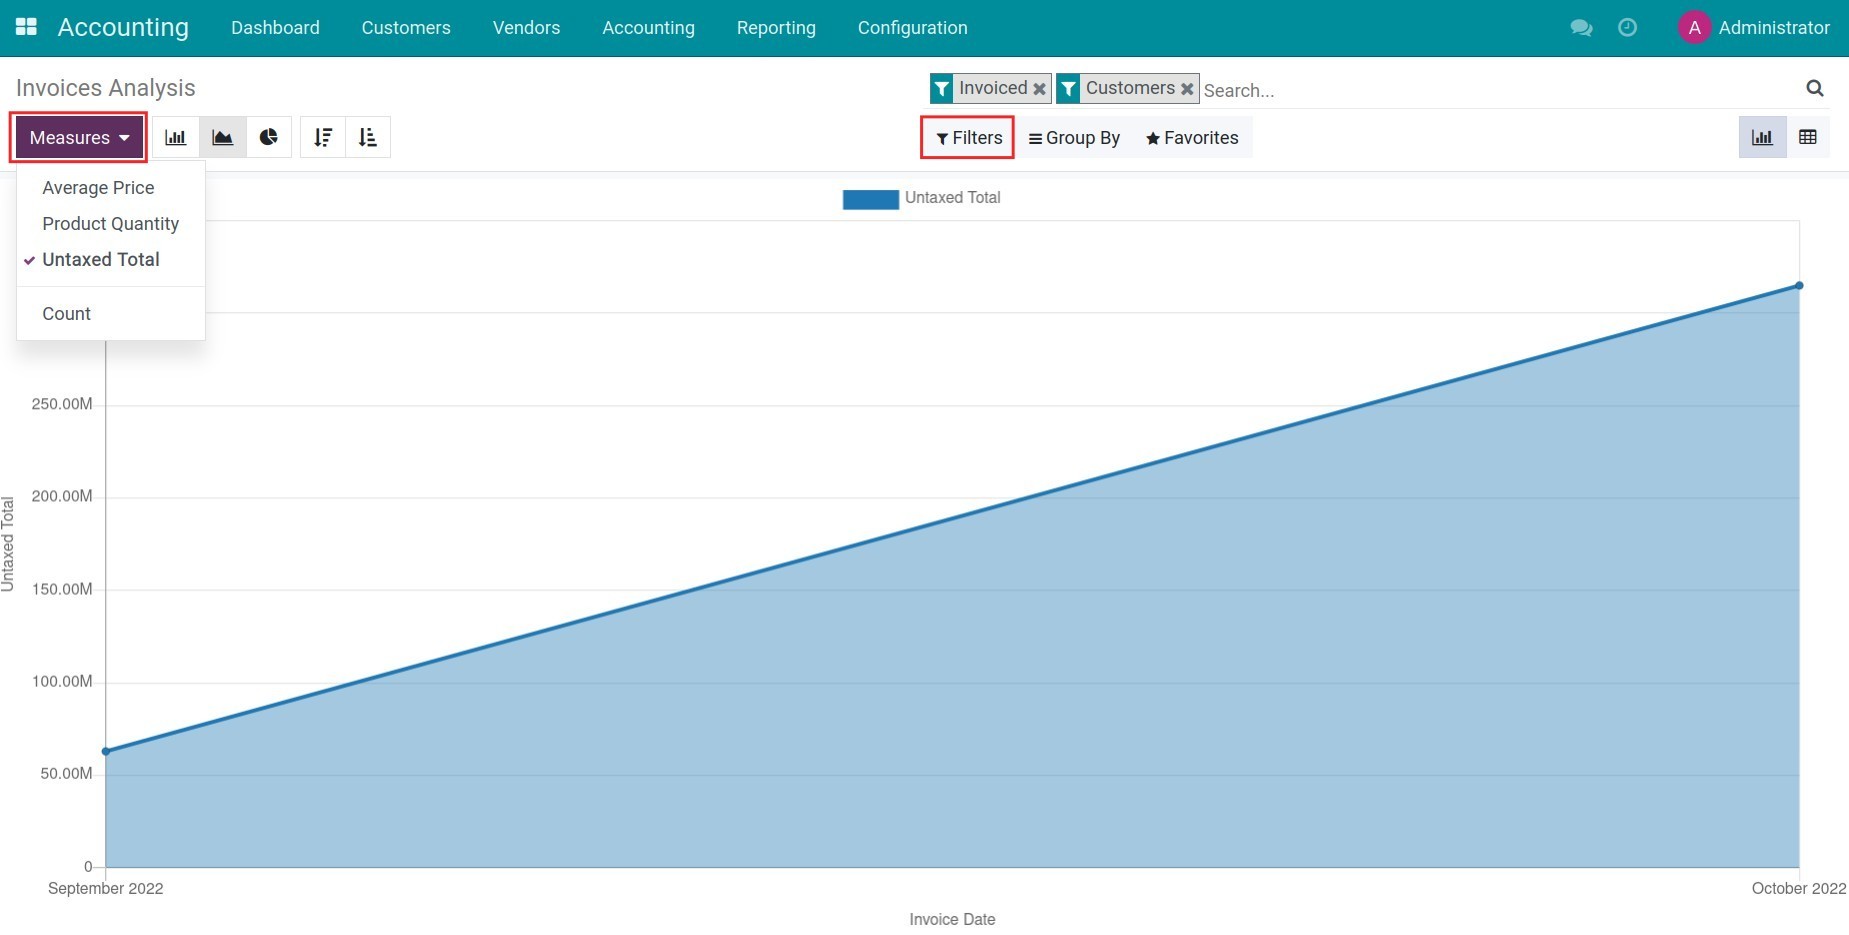Image resolution: width=1849 pixels, height=935 pixels.
Task: Enable the Product Quantity measure
Action: 110,223
